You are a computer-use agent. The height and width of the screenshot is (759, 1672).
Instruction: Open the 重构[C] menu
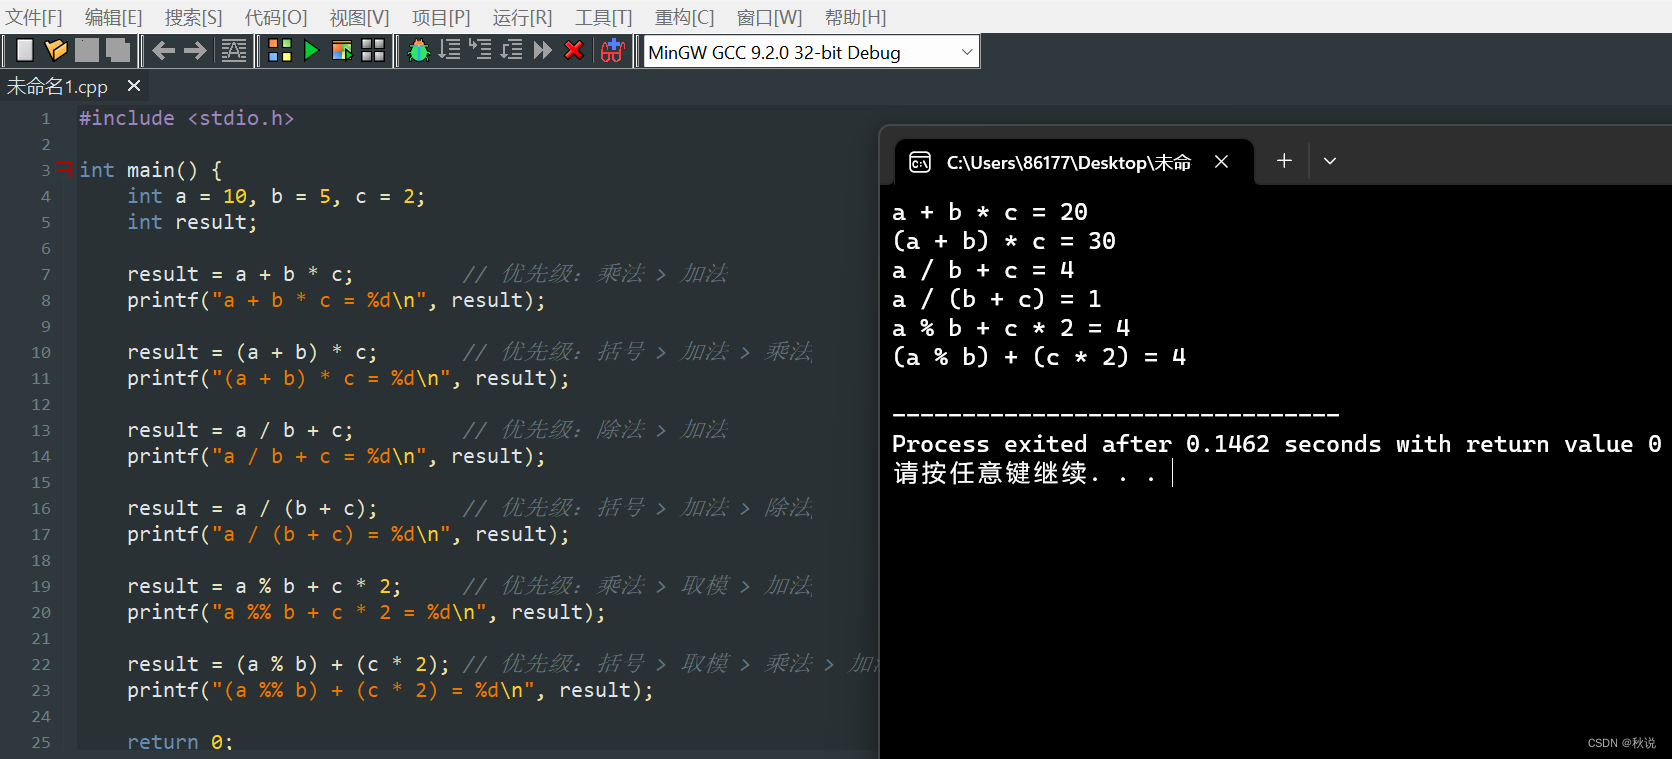click(684, 17)
